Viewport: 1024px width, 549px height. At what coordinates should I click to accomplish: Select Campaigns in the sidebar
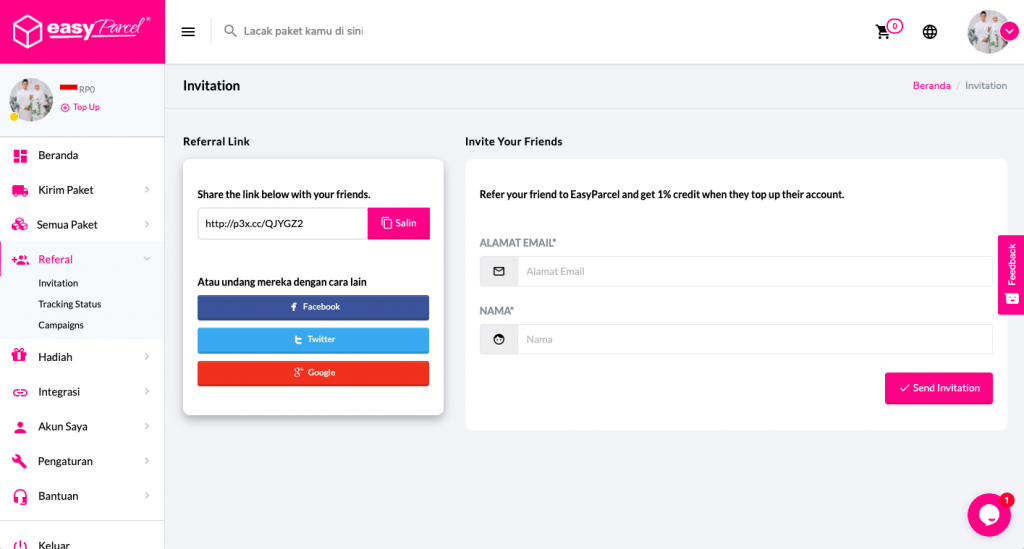(61, 325)
